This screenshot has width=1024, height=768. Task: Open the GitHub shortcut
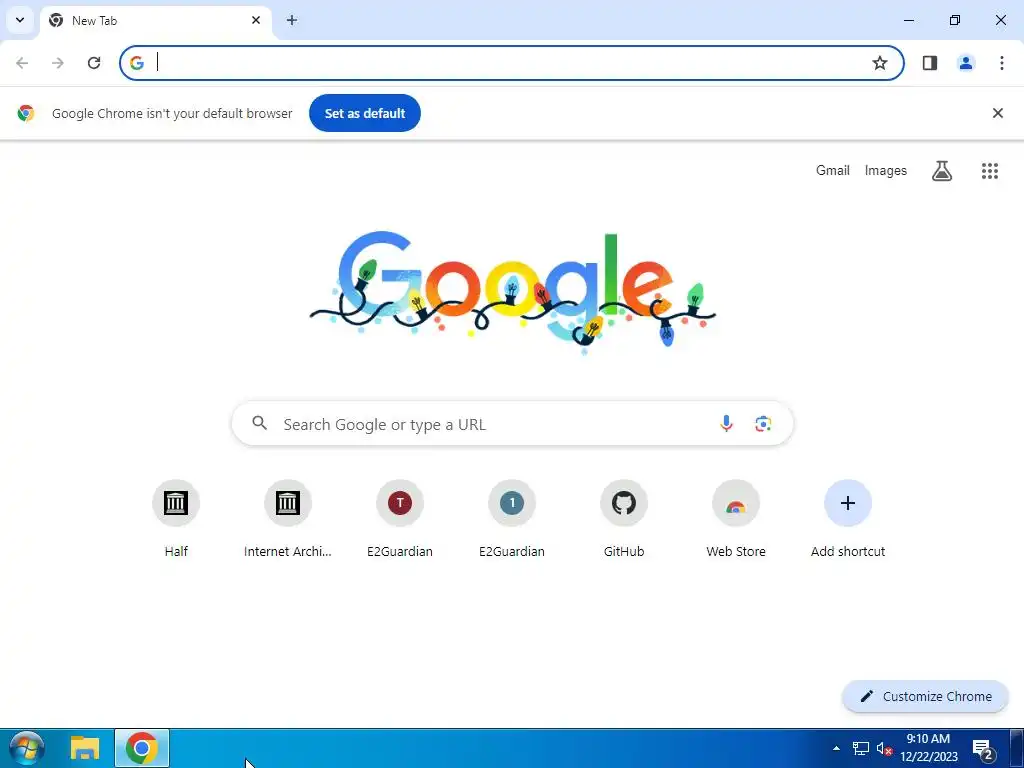624,519
